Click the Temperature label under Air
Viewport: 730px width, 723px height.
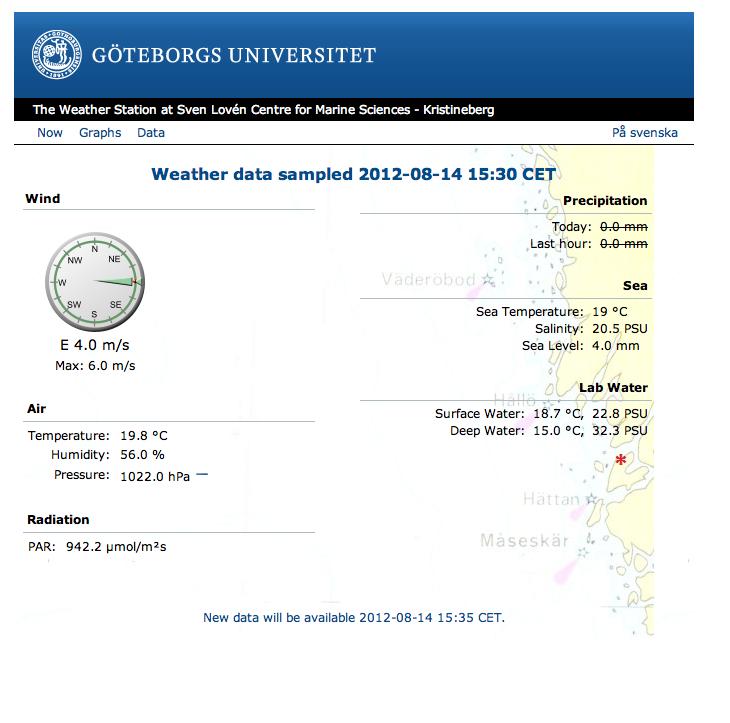68,436
